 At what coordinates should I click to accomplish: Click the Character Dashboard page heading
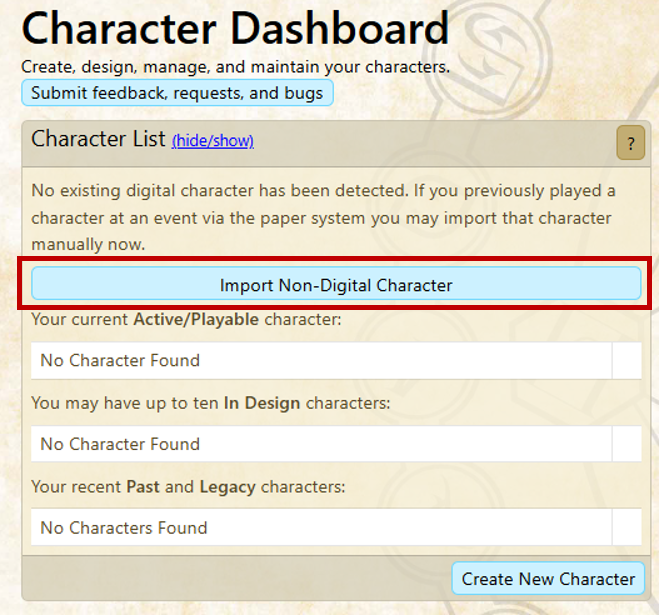tap(235, 30)
